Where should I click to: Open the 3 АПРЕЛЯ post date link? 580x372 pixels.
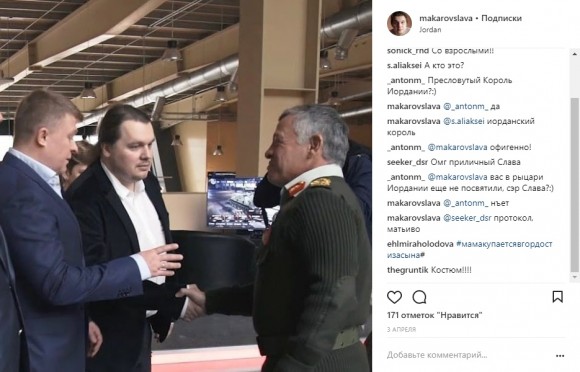pyautogui.click(x=401, y=329)
